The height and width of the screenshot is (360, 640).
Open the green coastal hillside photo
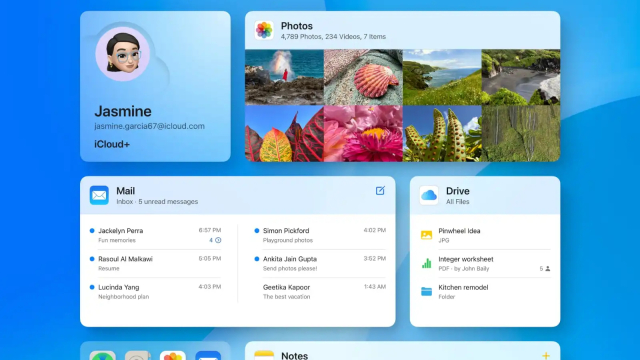pyautogui.click(x=442, y=77)
